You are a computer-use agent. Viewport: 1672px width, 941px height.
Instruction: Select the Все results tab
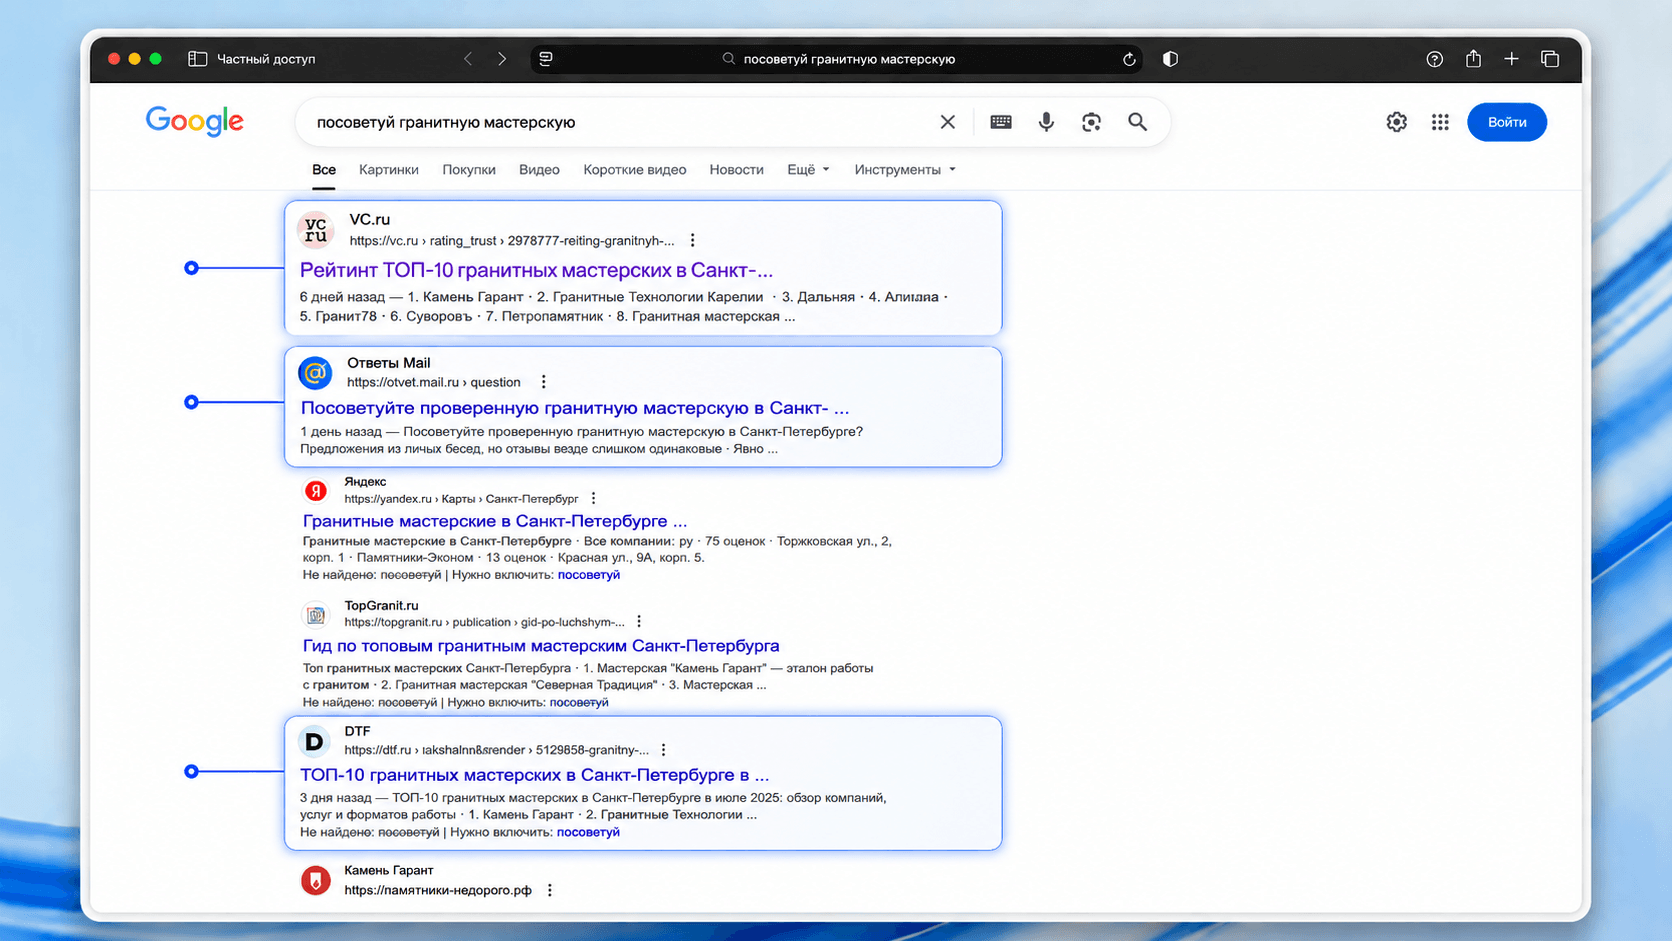click(324, 170)
